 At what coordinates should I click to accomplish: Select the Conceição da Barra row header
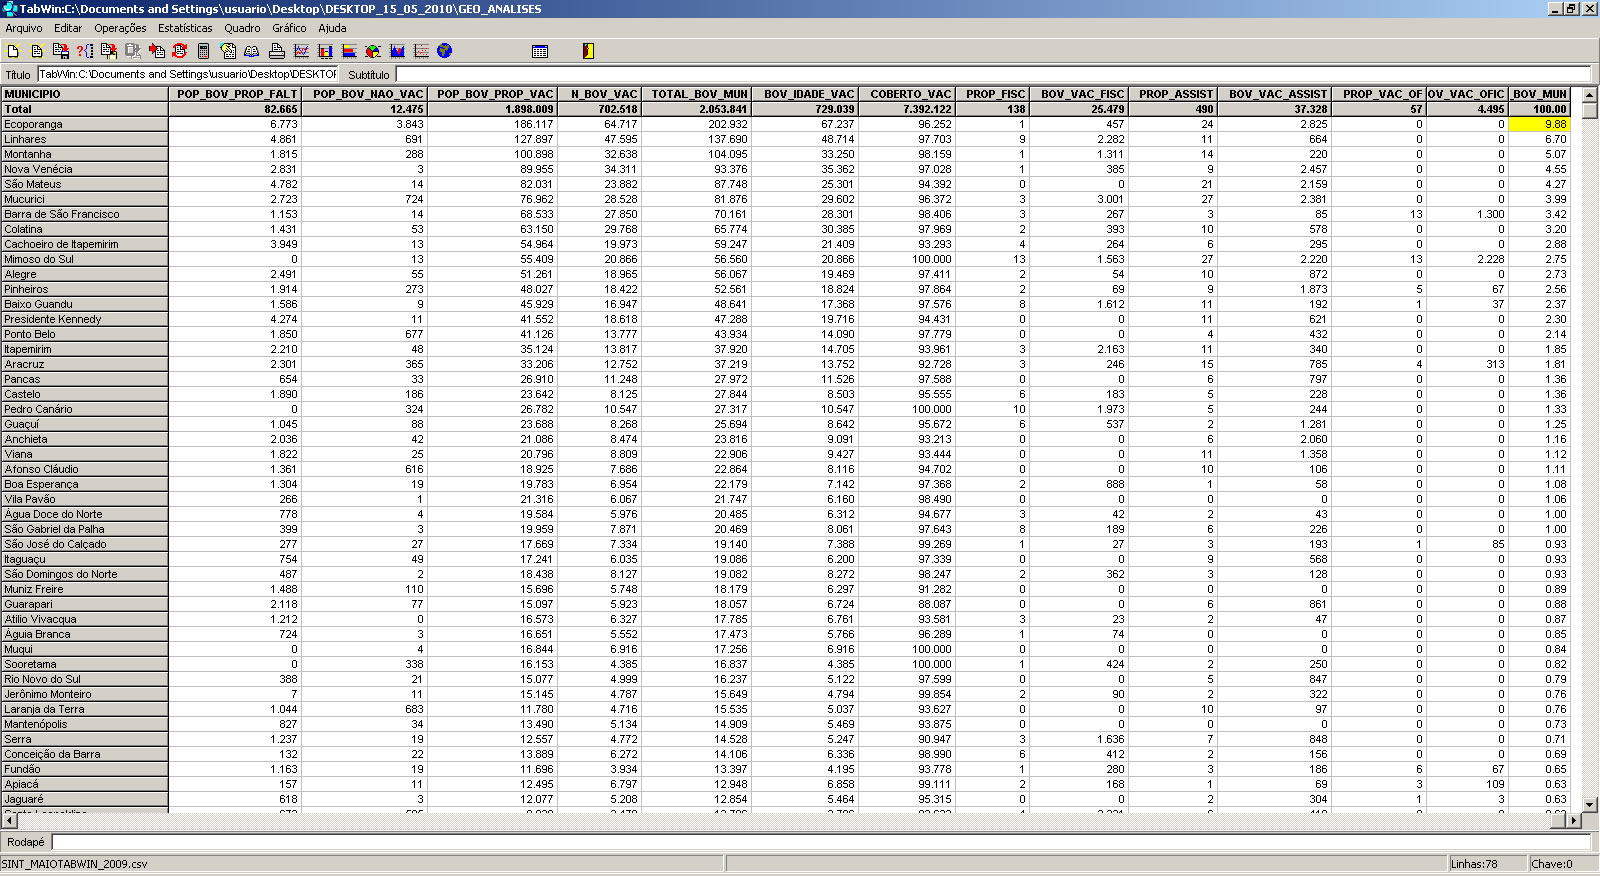84,754
